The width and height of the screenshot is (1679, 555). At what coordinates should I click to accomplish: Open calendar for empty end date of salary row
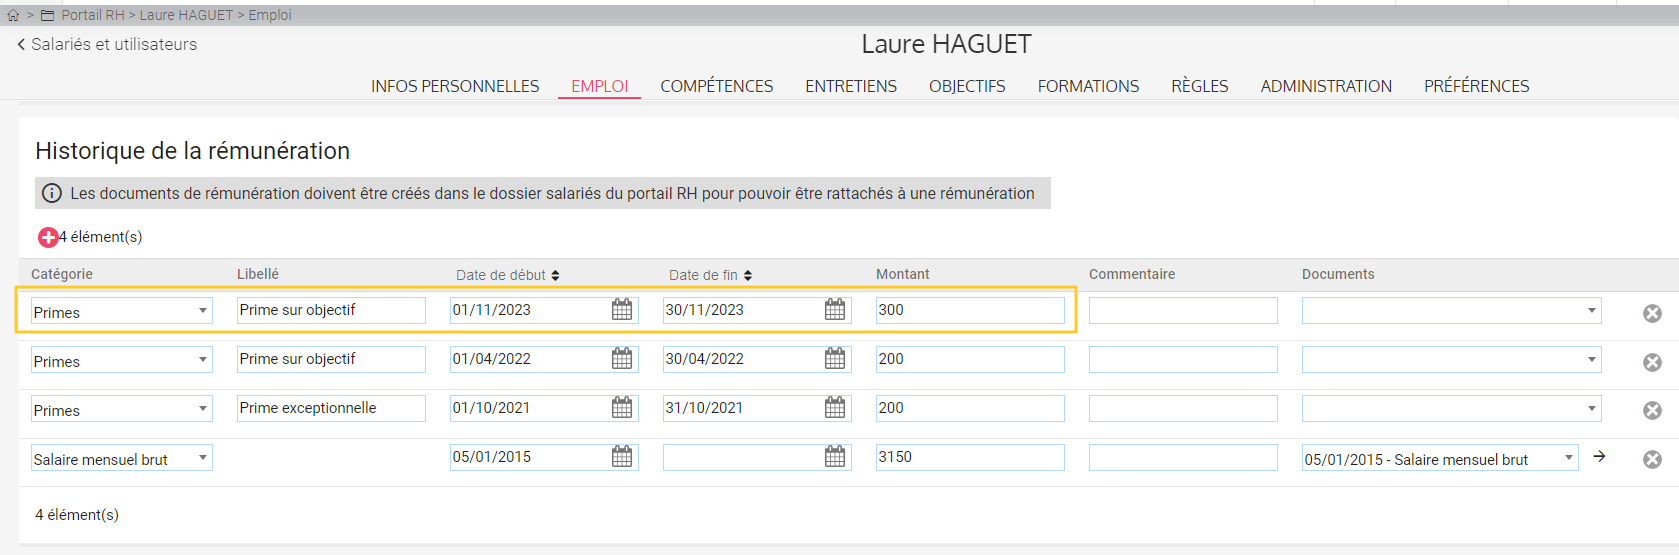835,457
